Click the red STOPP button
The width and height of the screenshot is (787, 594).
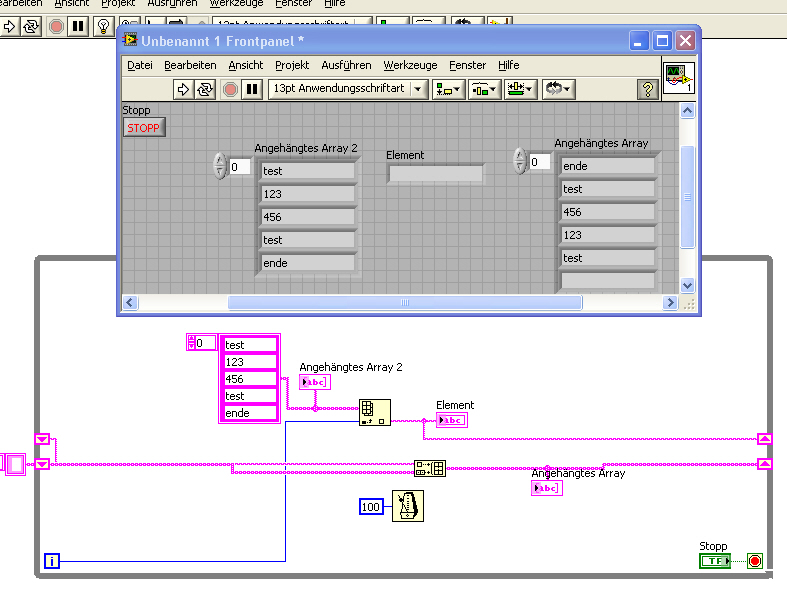(144, 128)
